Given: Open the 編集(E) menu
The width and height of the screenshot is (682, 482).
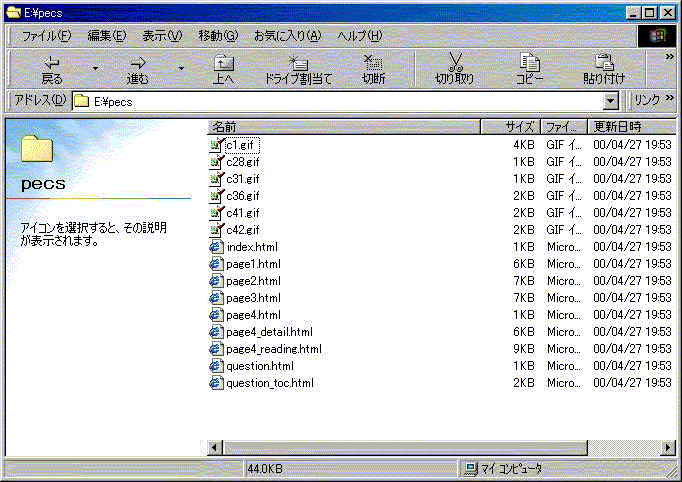Looking at the screenshot, I should pyautogui.click(x=107, y=36).
